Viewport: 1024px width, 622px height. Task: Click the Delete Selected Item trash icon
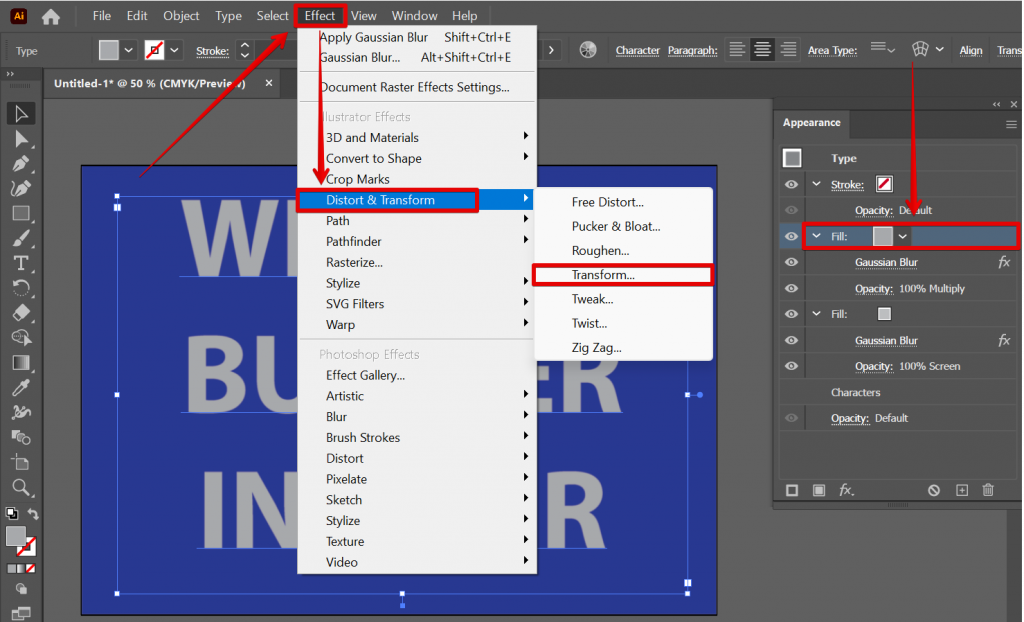988,489
